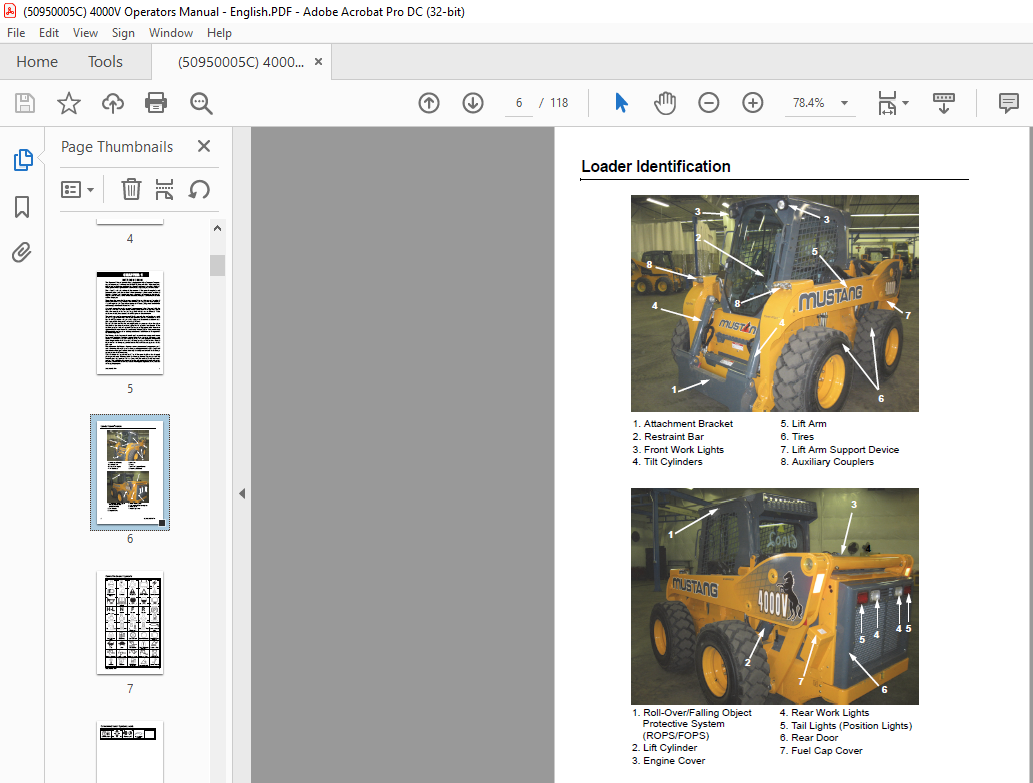1033x783 pixels.
Task: Click the Loader Identification heading
Action: click(x=656, y=167)
